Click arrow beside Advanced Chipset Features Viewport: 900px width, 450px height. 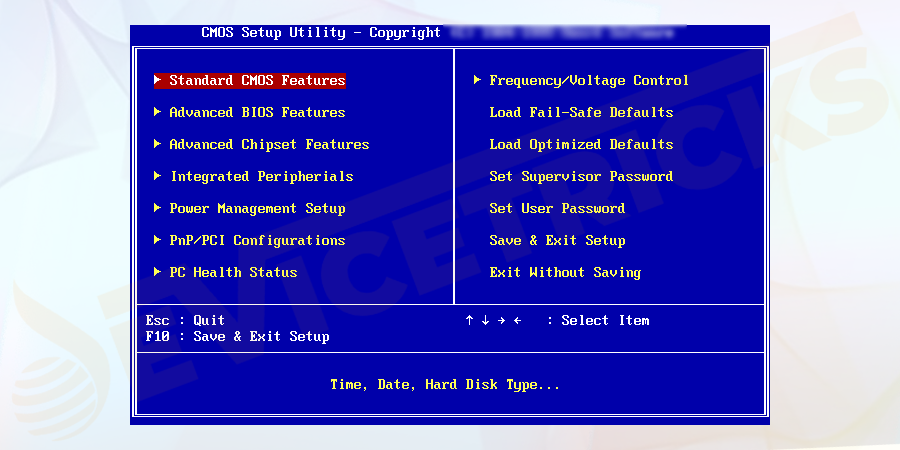pos(158,144)
